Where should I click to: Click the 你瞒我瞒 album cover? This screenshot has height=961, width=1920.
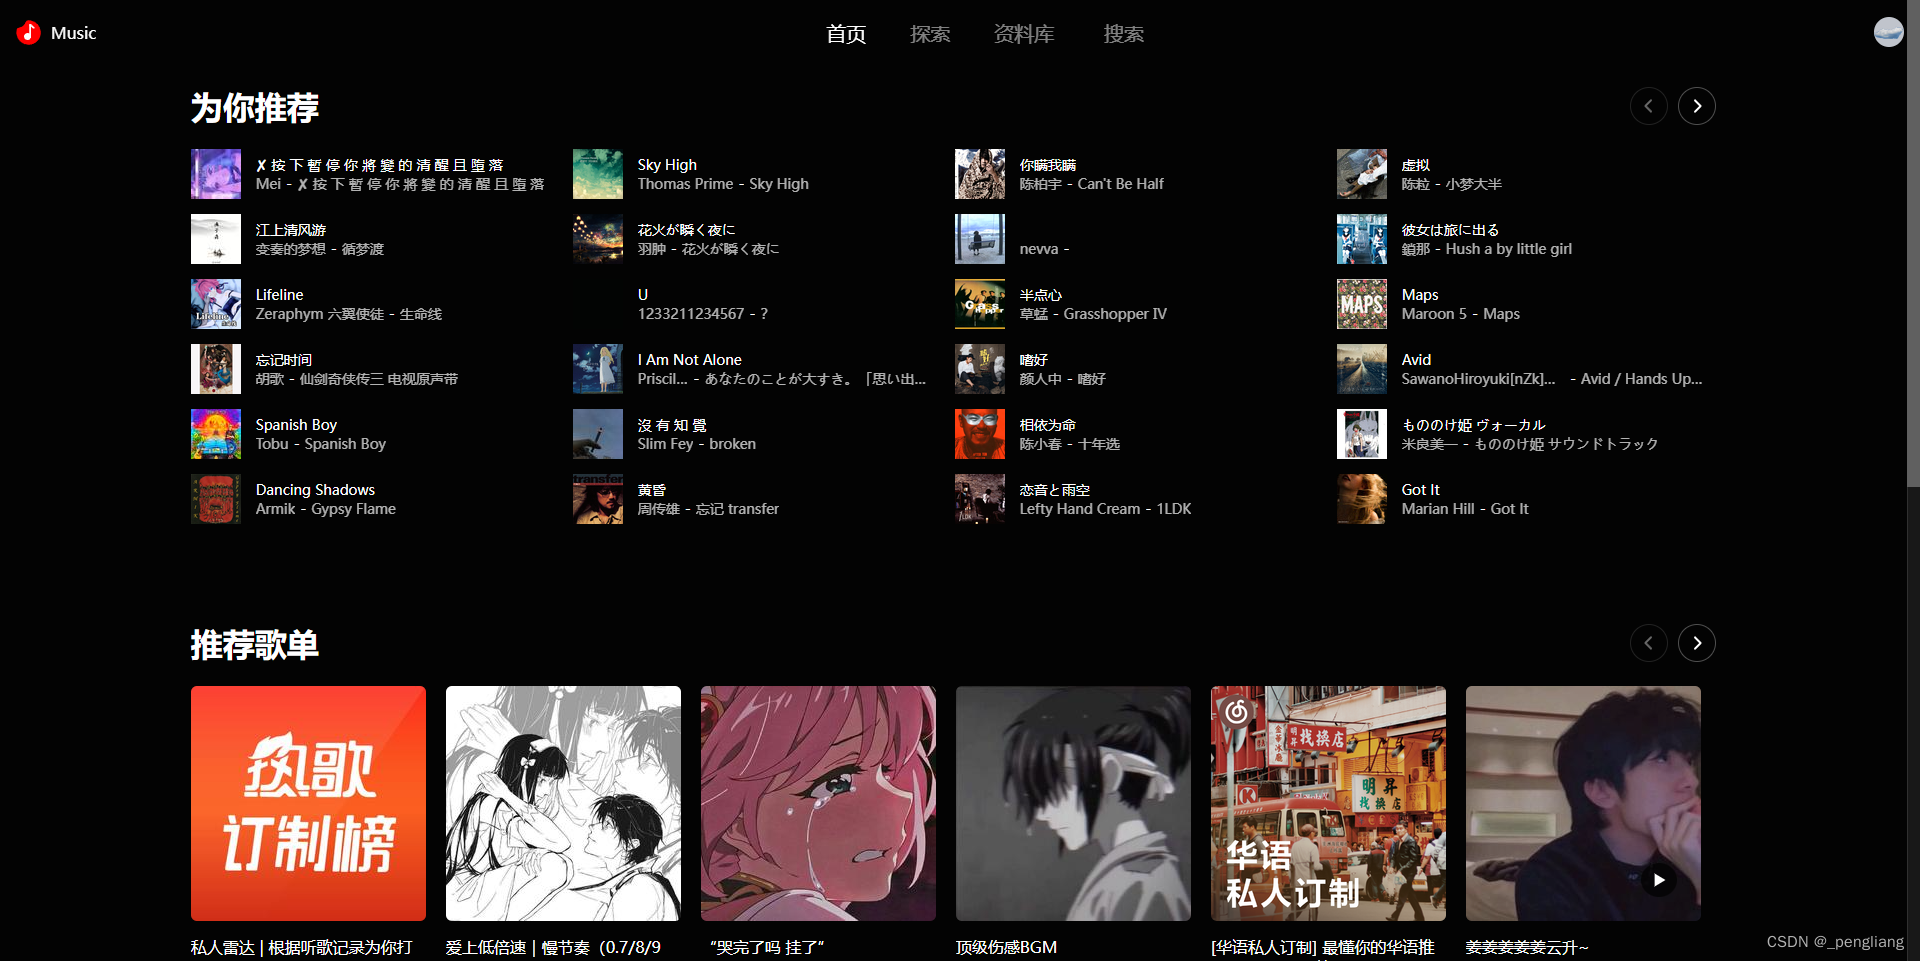[980, 174]
